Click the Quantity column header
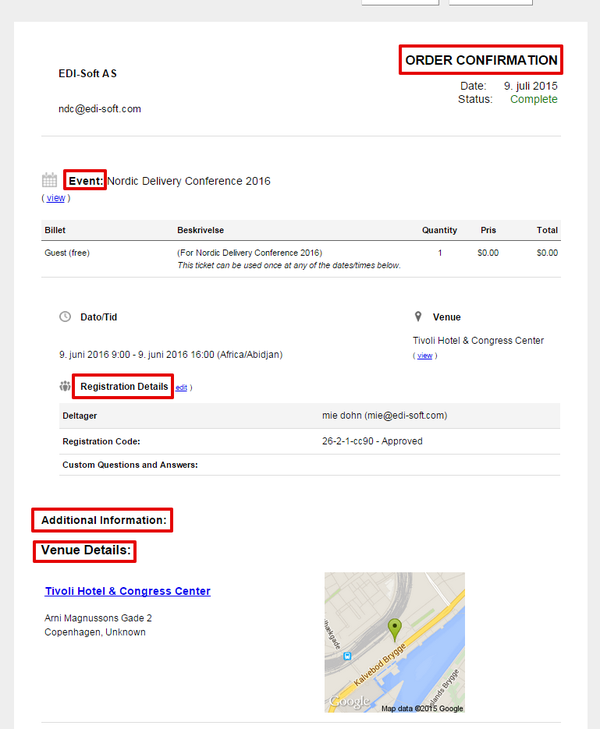Image resolution: width=600 pixels, height=729 pixels. tap(439, 230)
